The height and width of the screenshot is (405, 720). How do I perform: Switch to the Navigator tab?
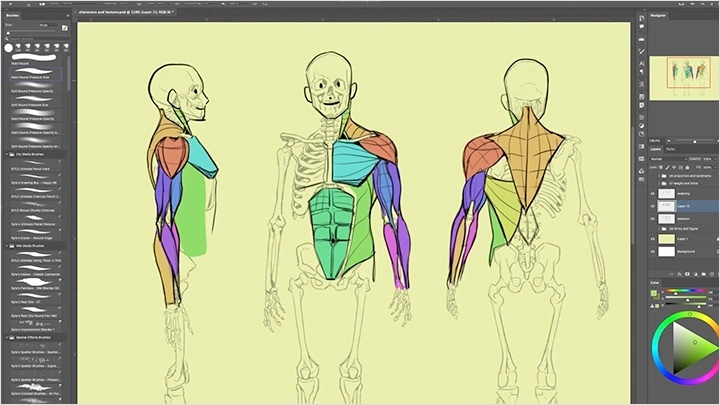click(x=658, y=16)
